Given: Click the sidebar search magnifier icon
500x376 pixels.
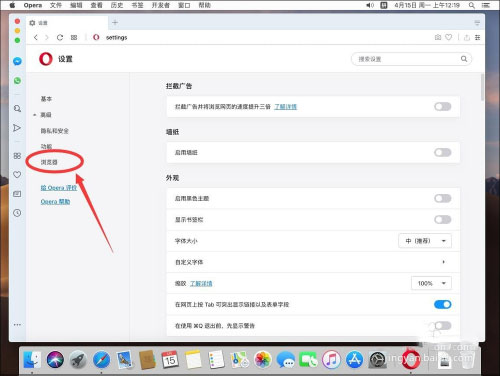Looking at the screenshot, I should click(17, 109).
